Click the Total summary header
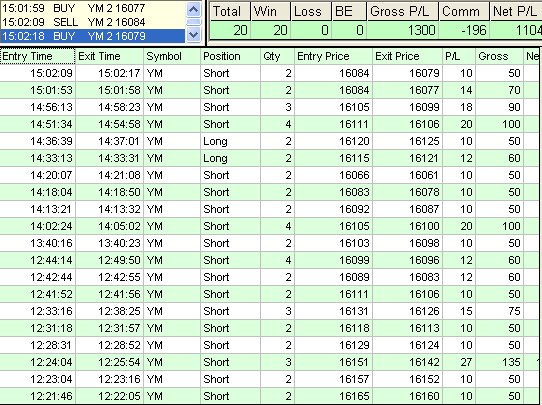 230,11
